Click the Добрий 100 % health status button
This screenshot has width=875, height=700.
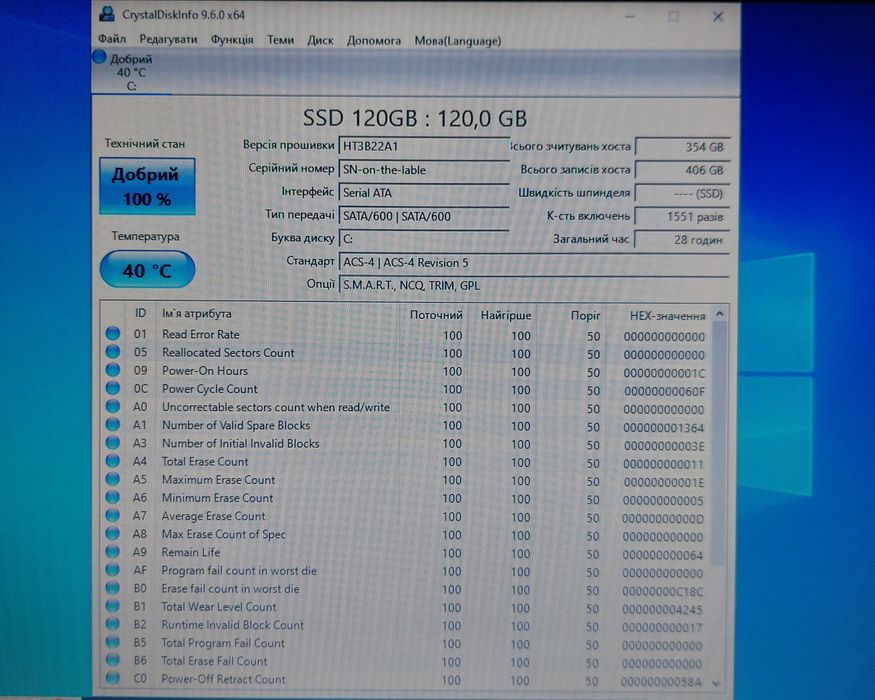(147, 186)
